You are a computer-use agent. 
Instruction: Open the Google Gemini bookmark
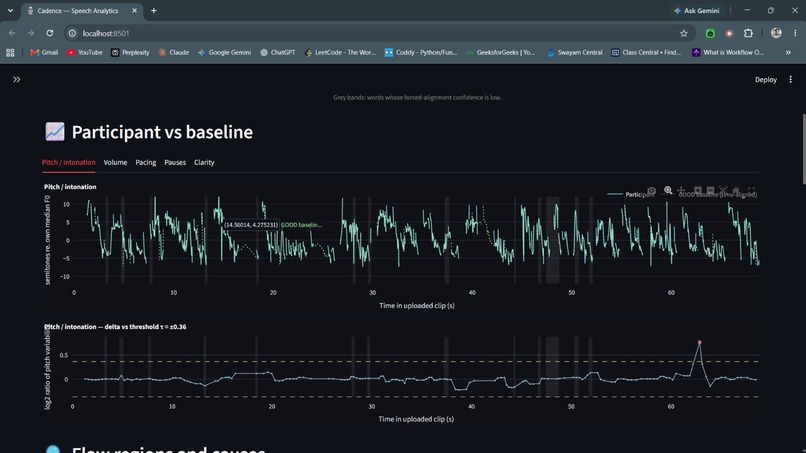pos(224,52)
